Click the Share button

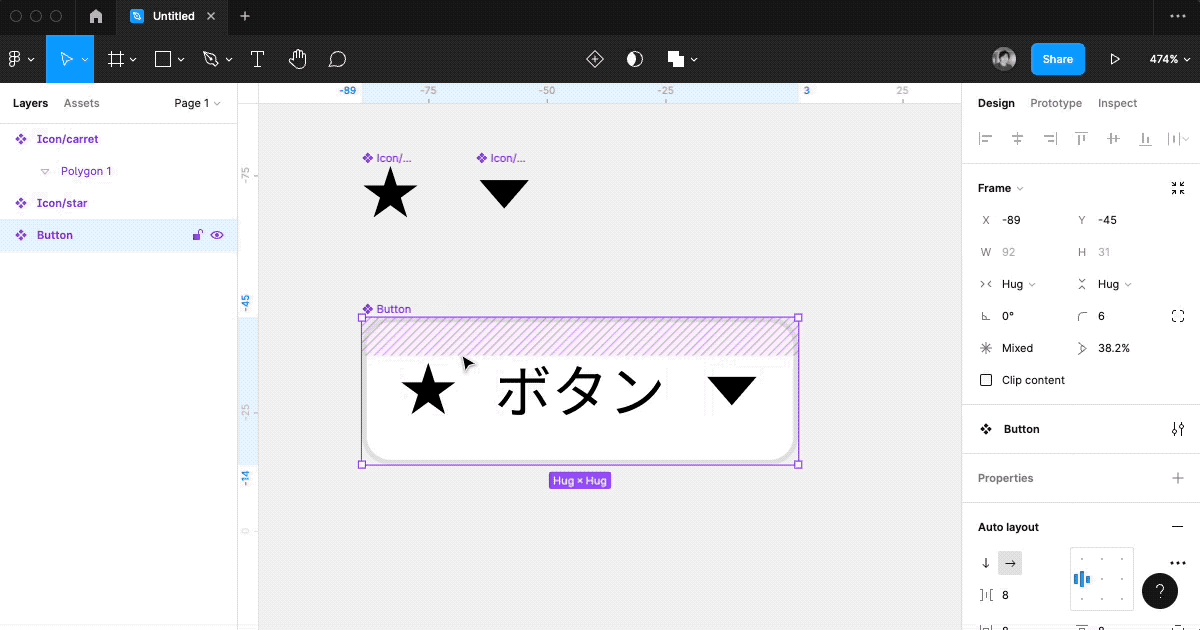pos(1057,58)
